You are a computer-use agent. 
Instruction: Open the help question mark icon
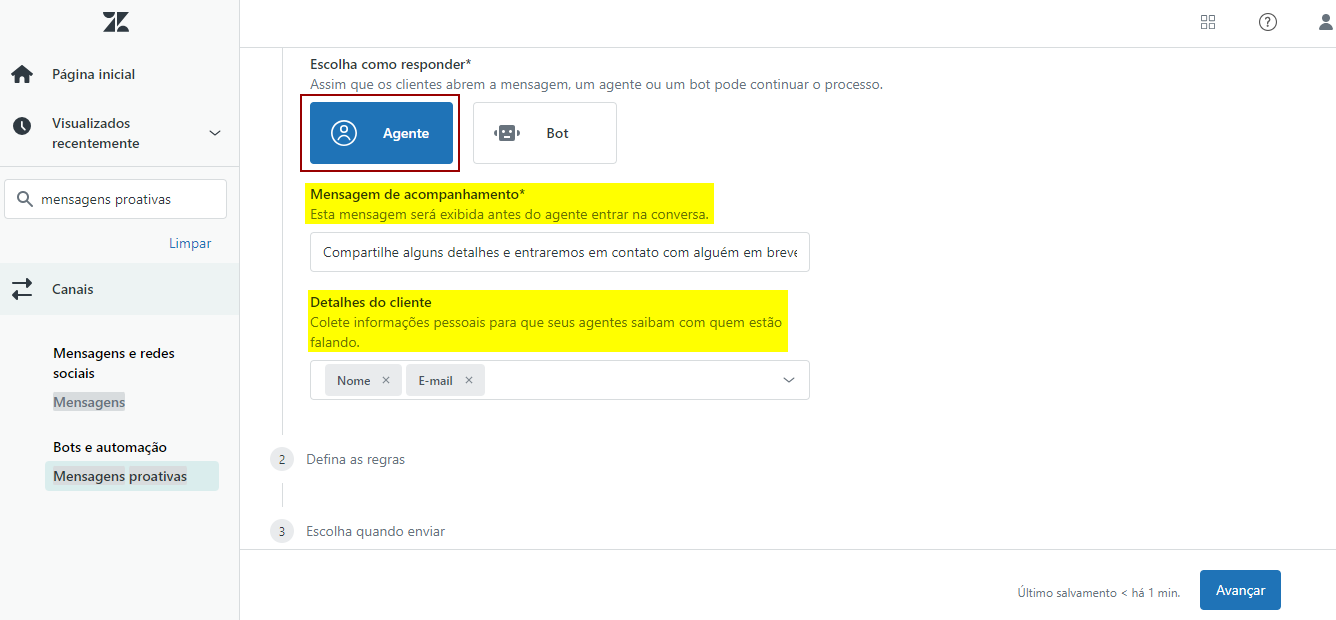pyautogui.click(x=1268, y=22)
